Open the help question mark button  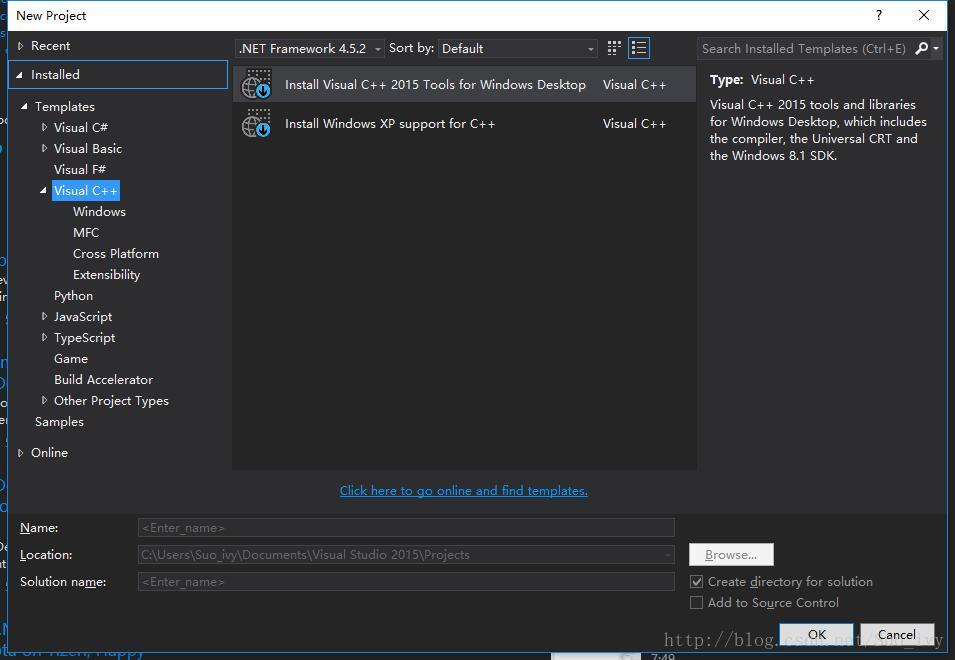point(878,15)
